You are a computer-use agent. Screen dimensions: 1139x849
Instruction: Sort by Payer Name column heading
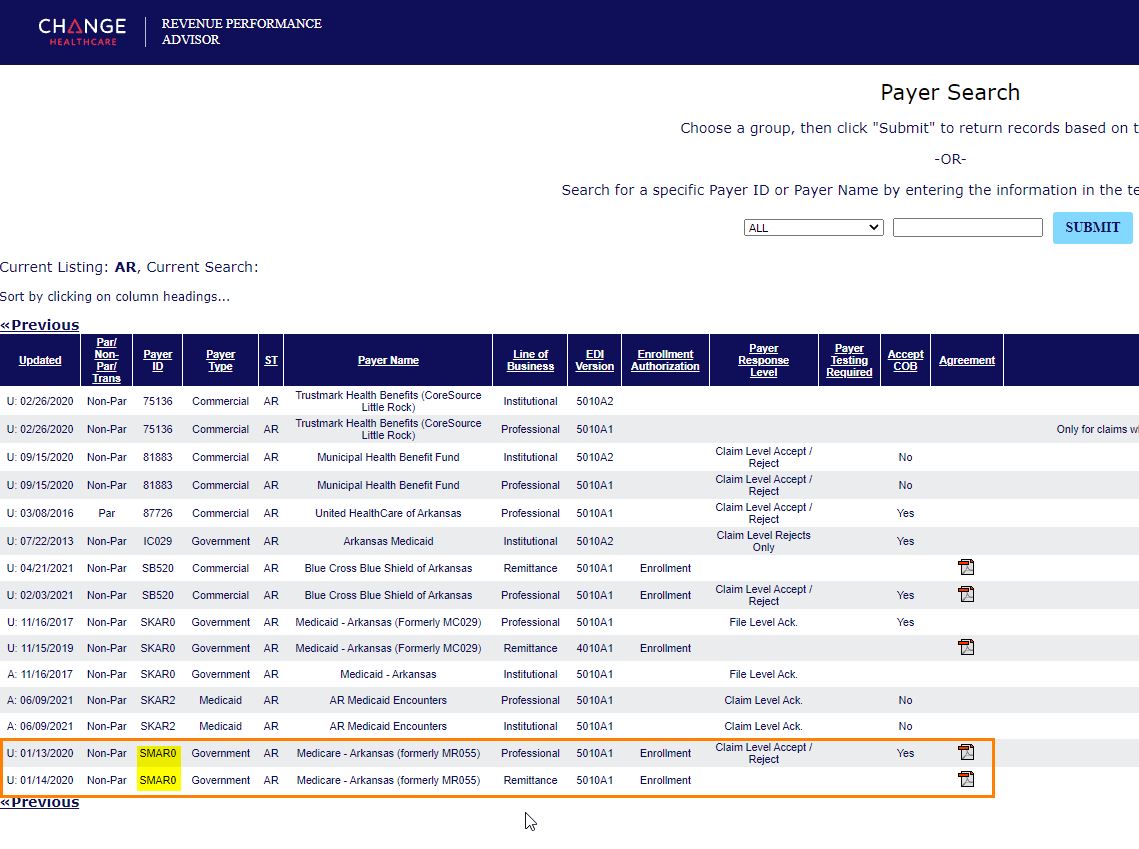[x=388, y=360]
